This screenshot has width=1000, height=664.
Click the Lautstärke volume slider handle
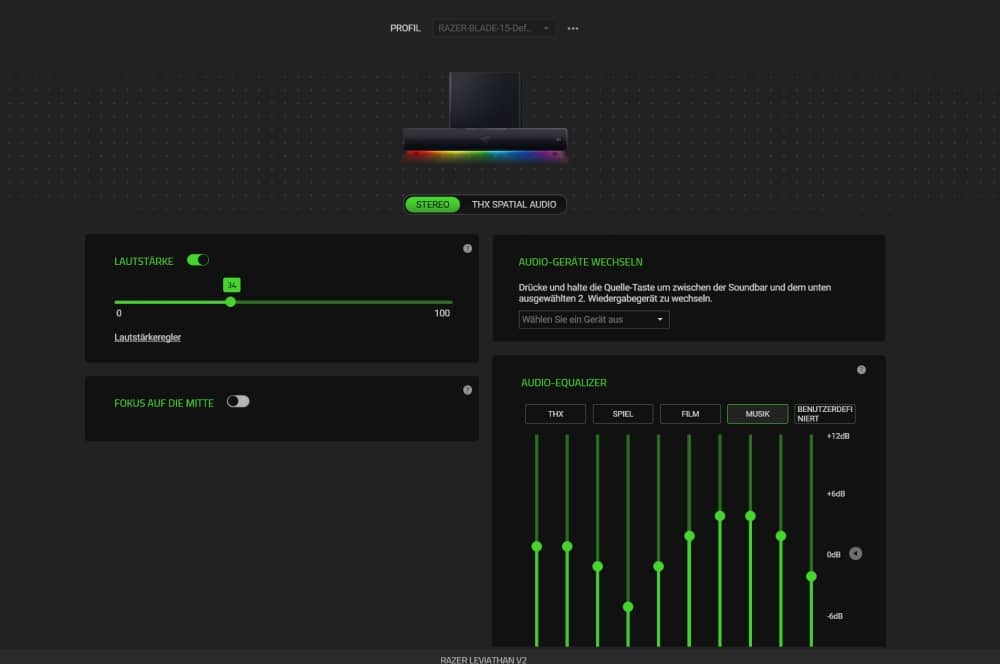coord(231,301)
